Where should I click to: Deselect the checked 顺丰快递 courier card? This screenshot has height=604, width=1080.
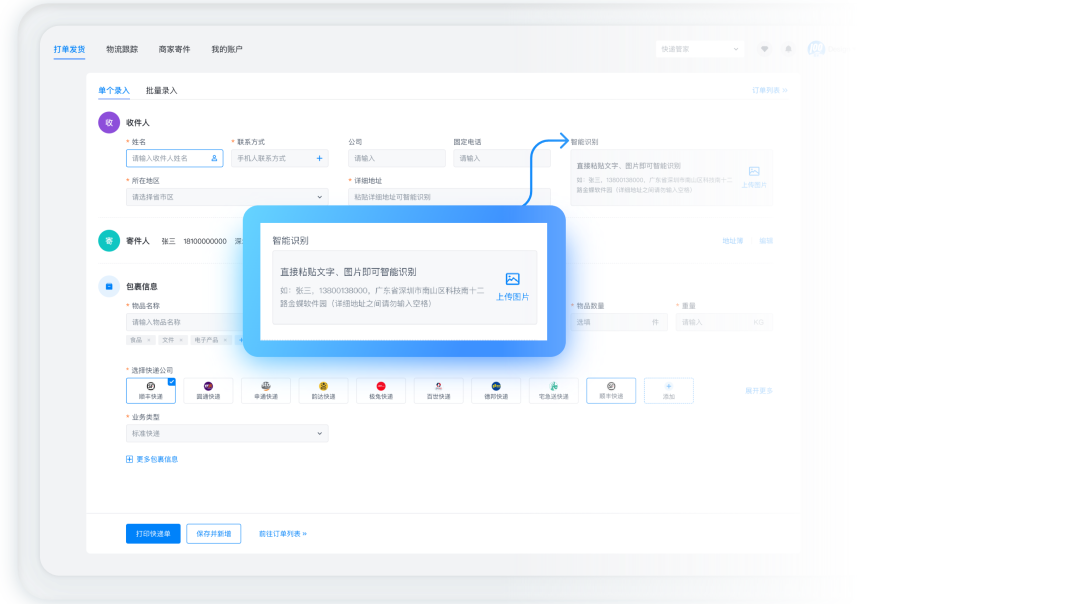[x=151, y=390]
